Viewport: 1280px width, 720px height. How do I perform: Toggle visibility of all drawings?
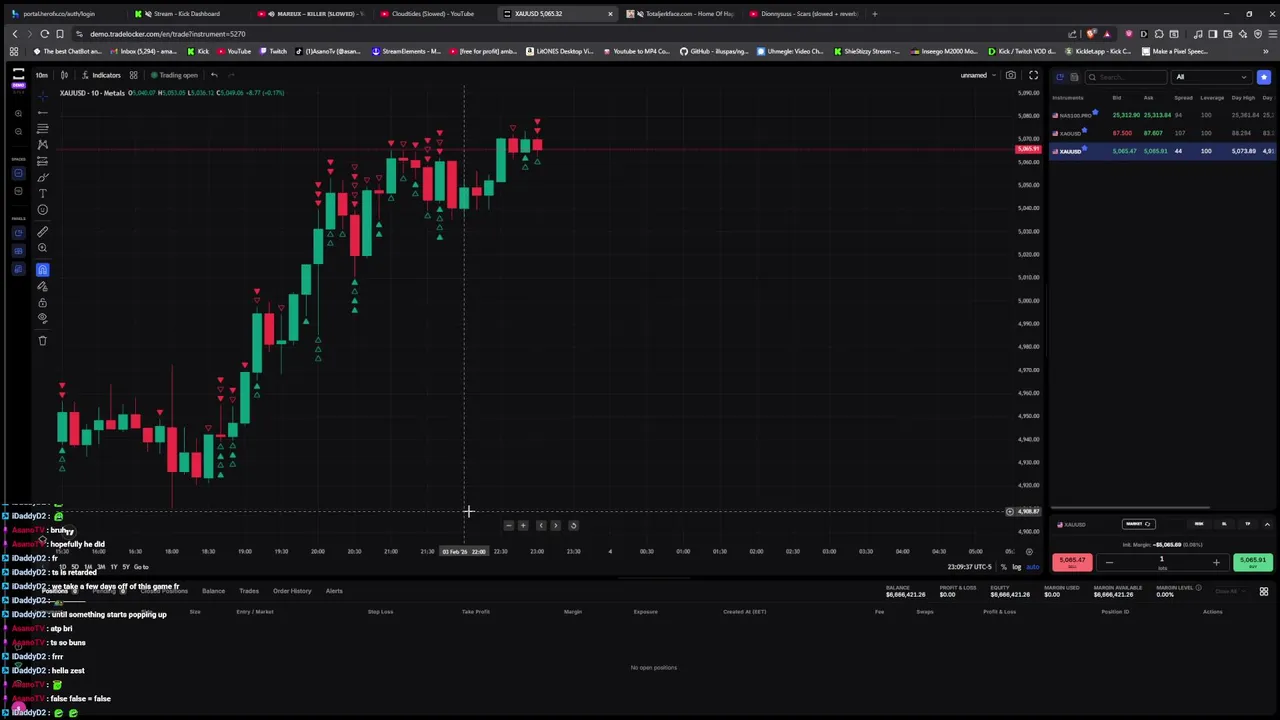(x=42, y=318)
